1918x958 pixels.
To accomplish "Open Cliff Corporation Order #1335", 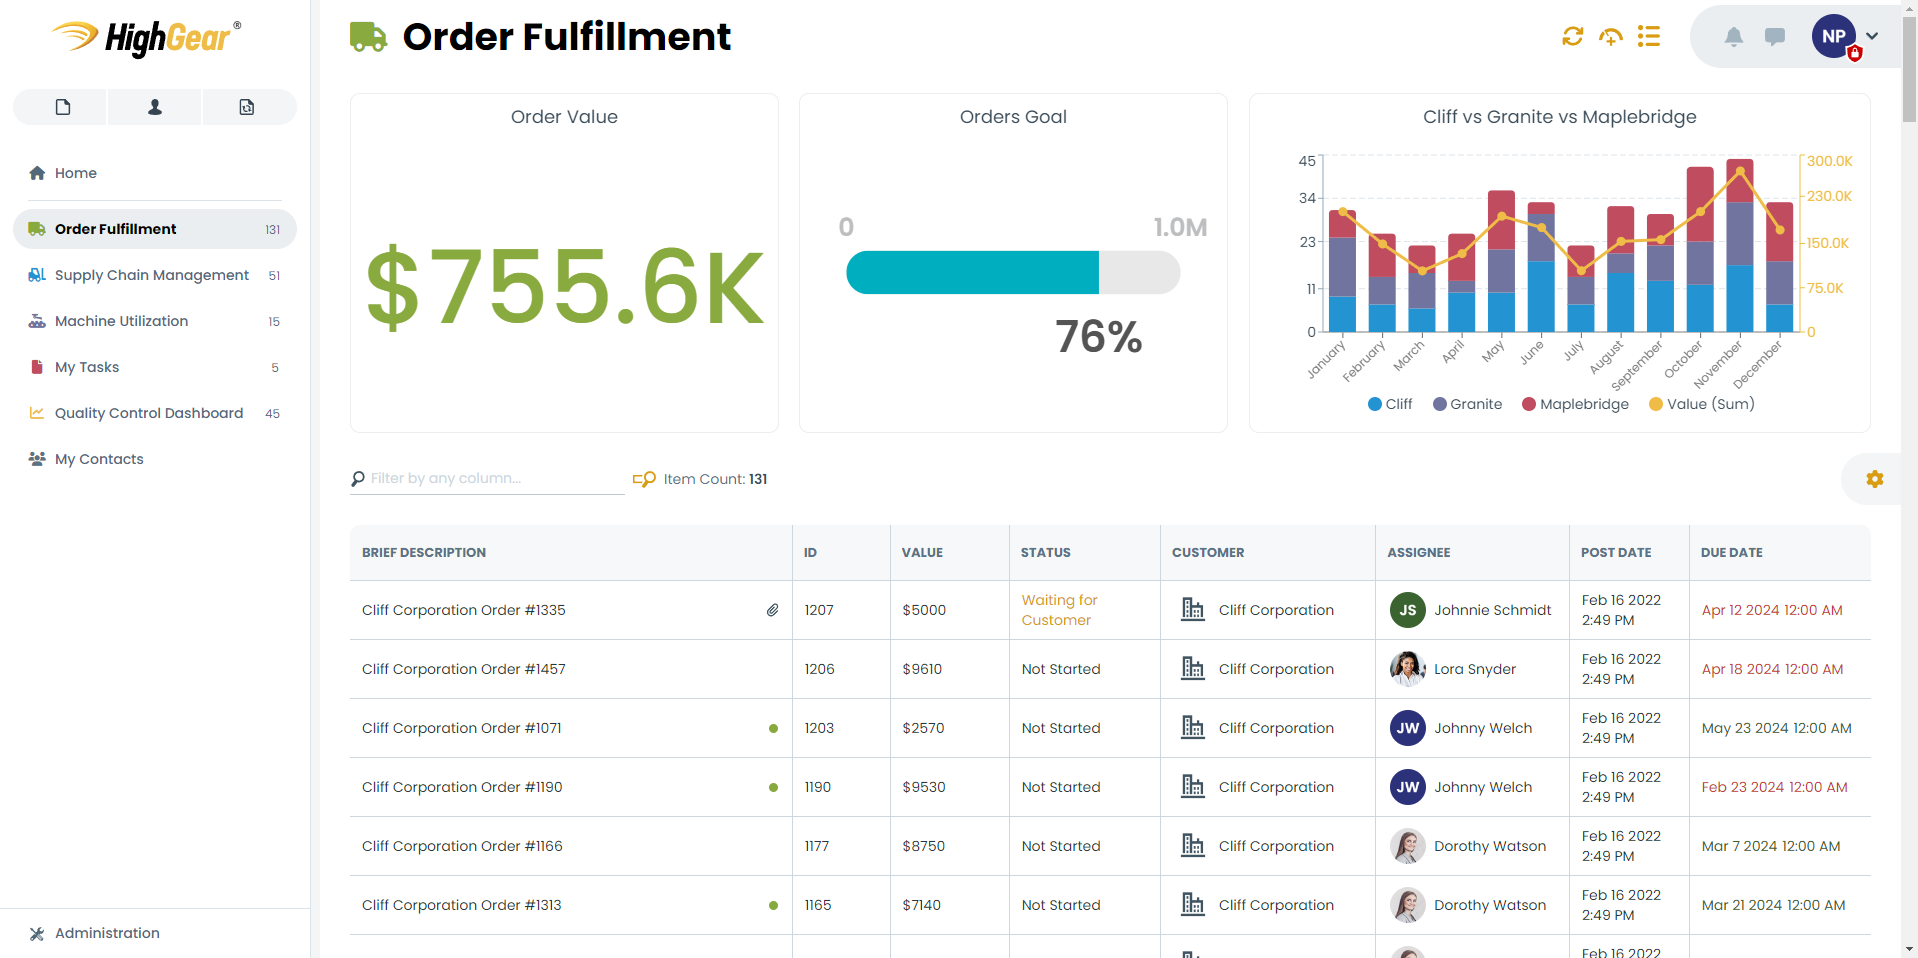I will (x=463, y=610).
